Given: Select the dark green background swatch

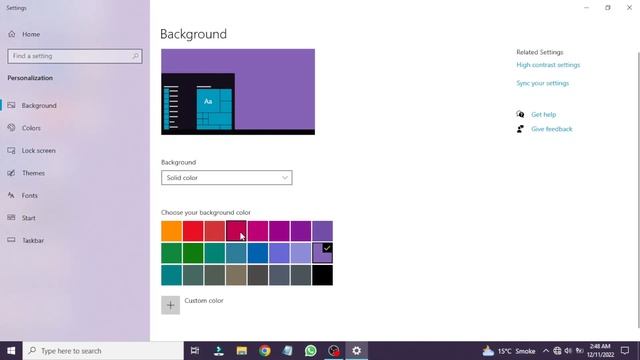Looking at the screenshot, I should (x=193, y=253).
